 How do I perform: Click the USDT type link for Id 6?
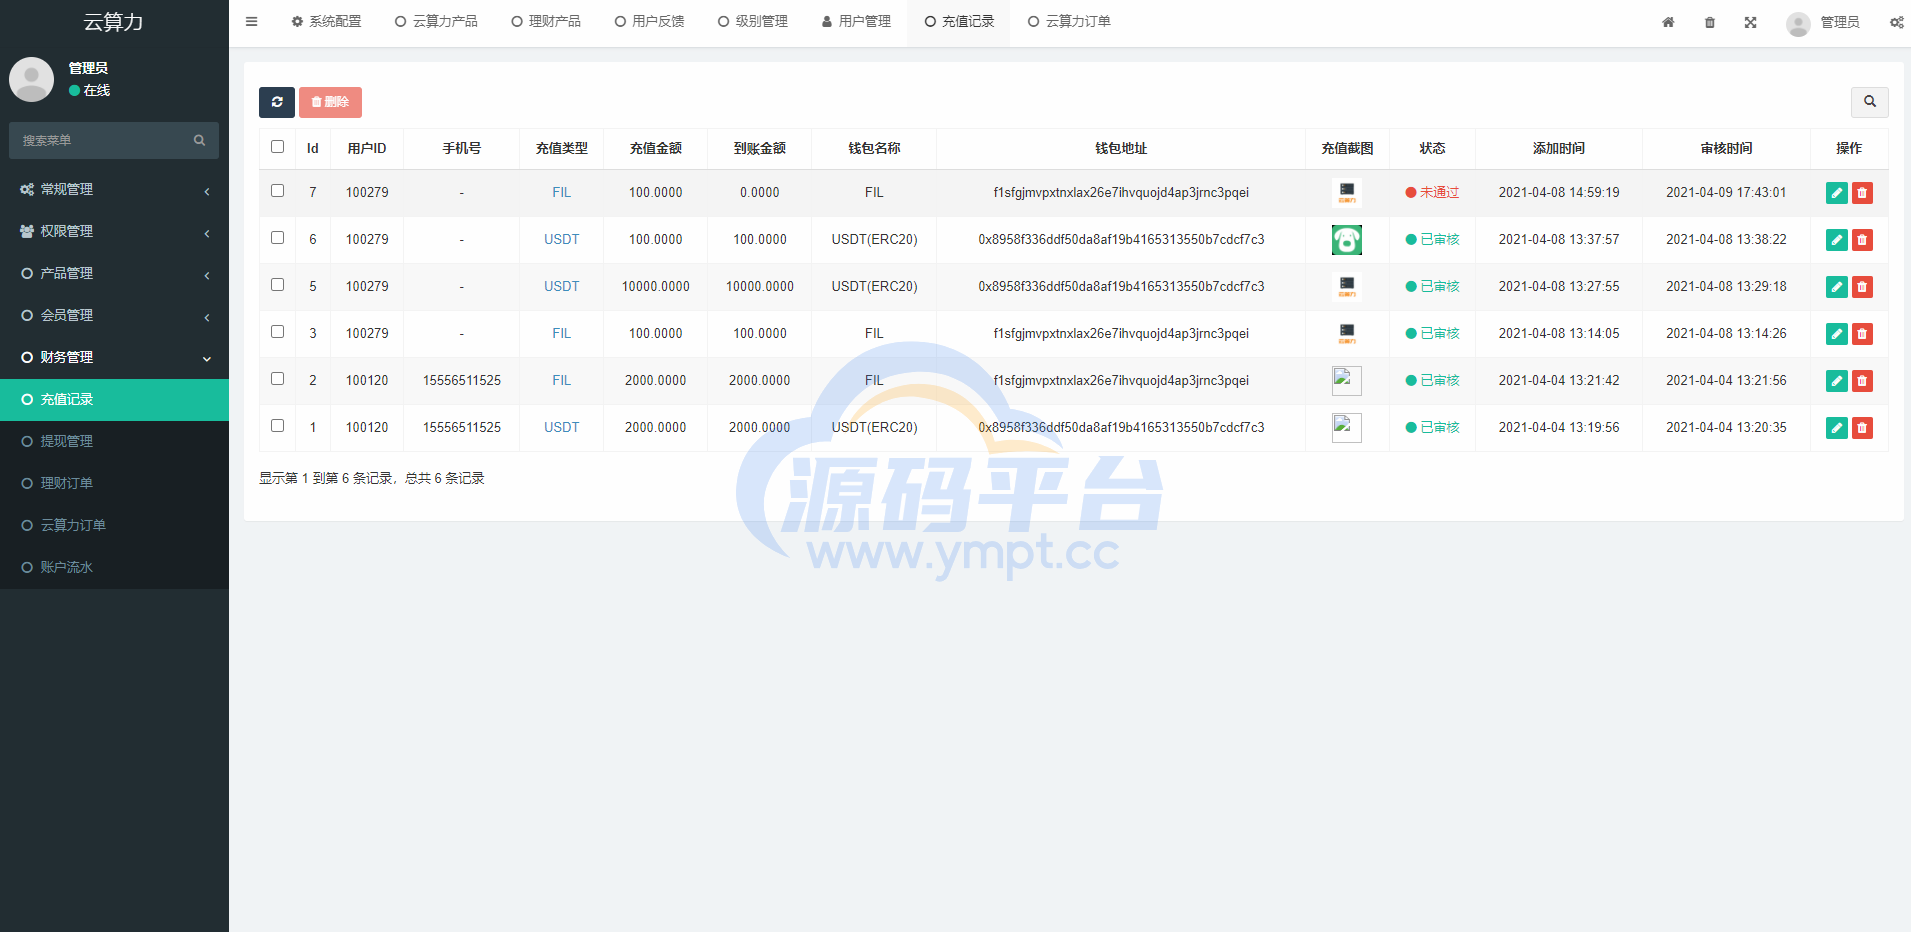coord(561,240)
